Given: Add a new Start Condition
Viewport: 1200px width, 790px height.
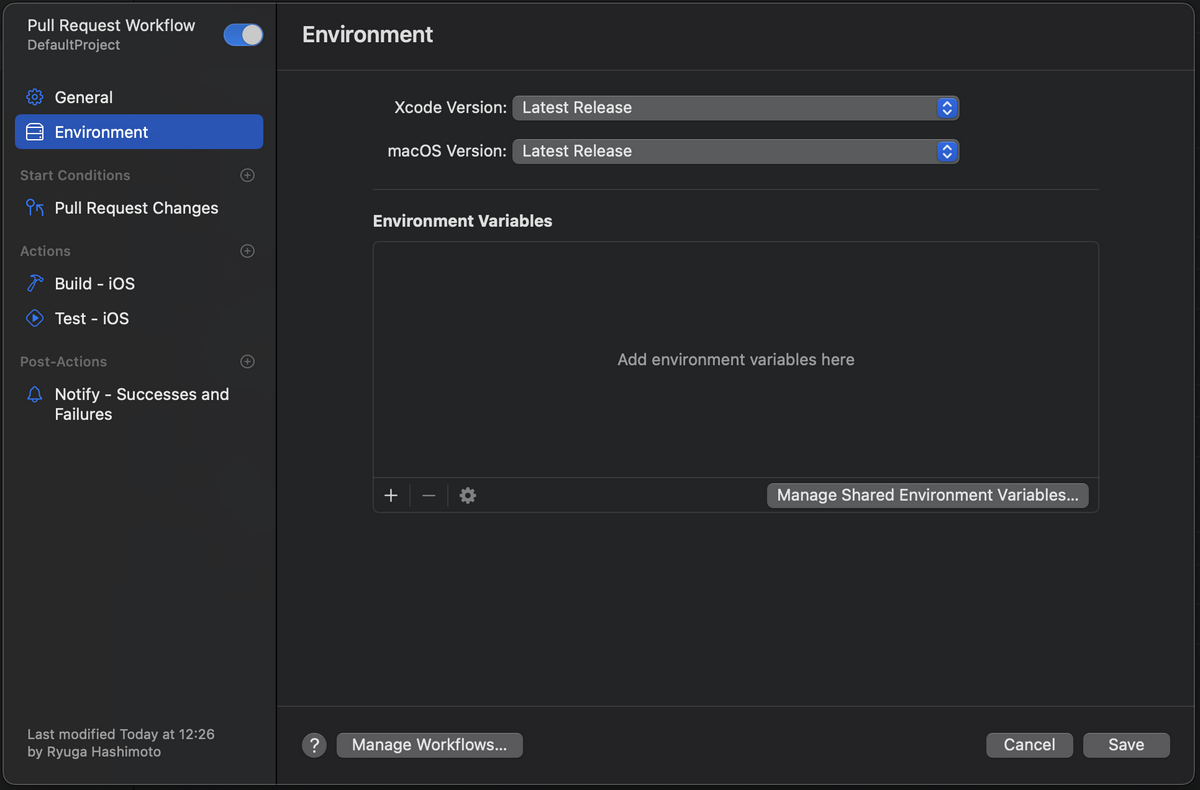Looking at the screenshot, I should tap(248, 175).
